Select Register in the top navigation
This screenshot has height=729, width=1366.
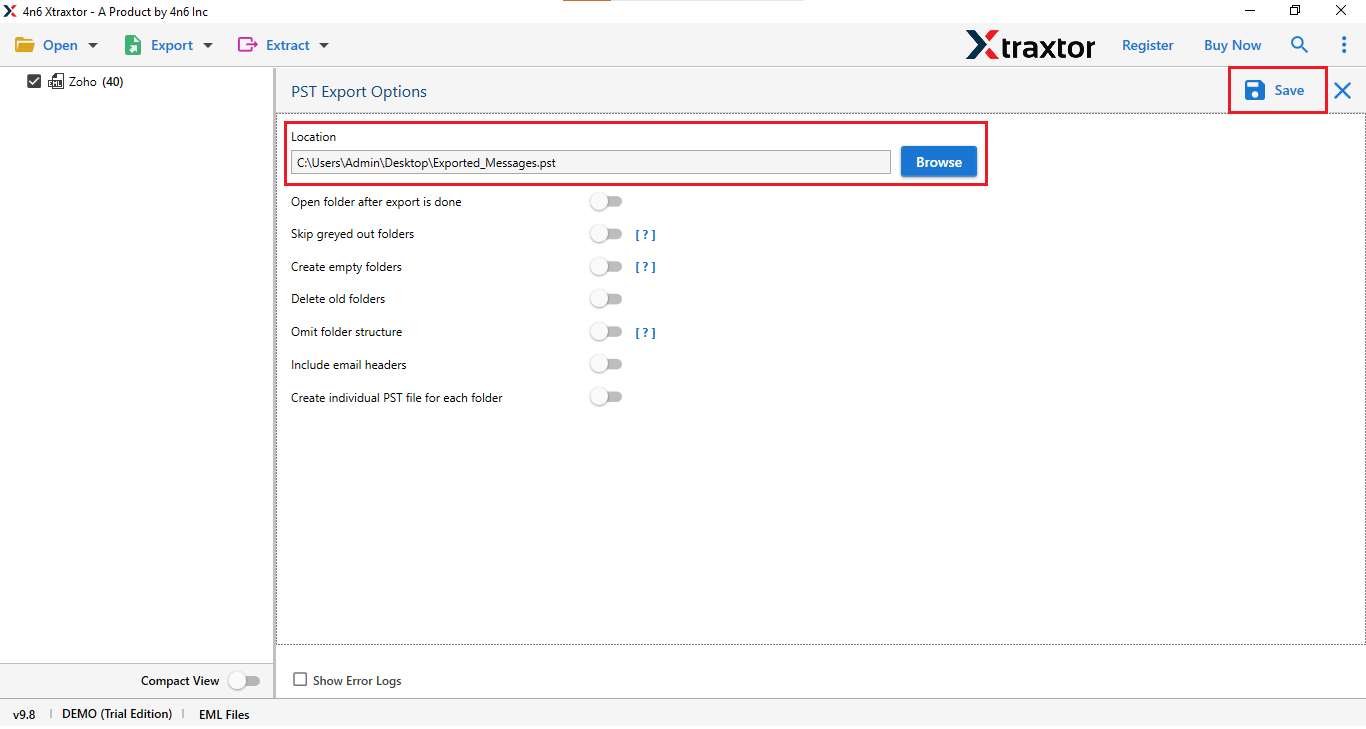pyautogui.click(x=1147, y=45)
